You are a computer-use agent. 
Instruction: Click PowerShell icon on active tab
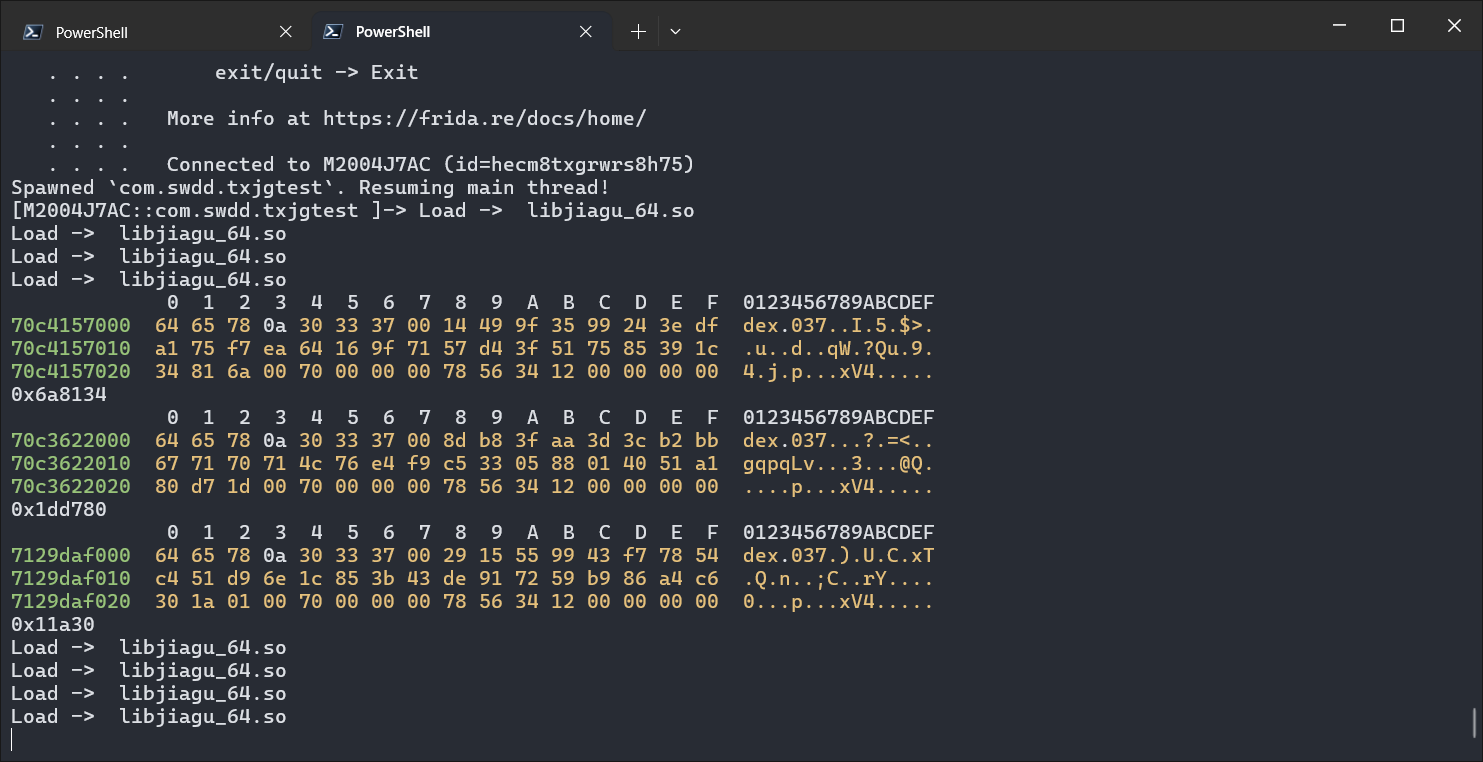pyautogui.click(x=333, y=32)
